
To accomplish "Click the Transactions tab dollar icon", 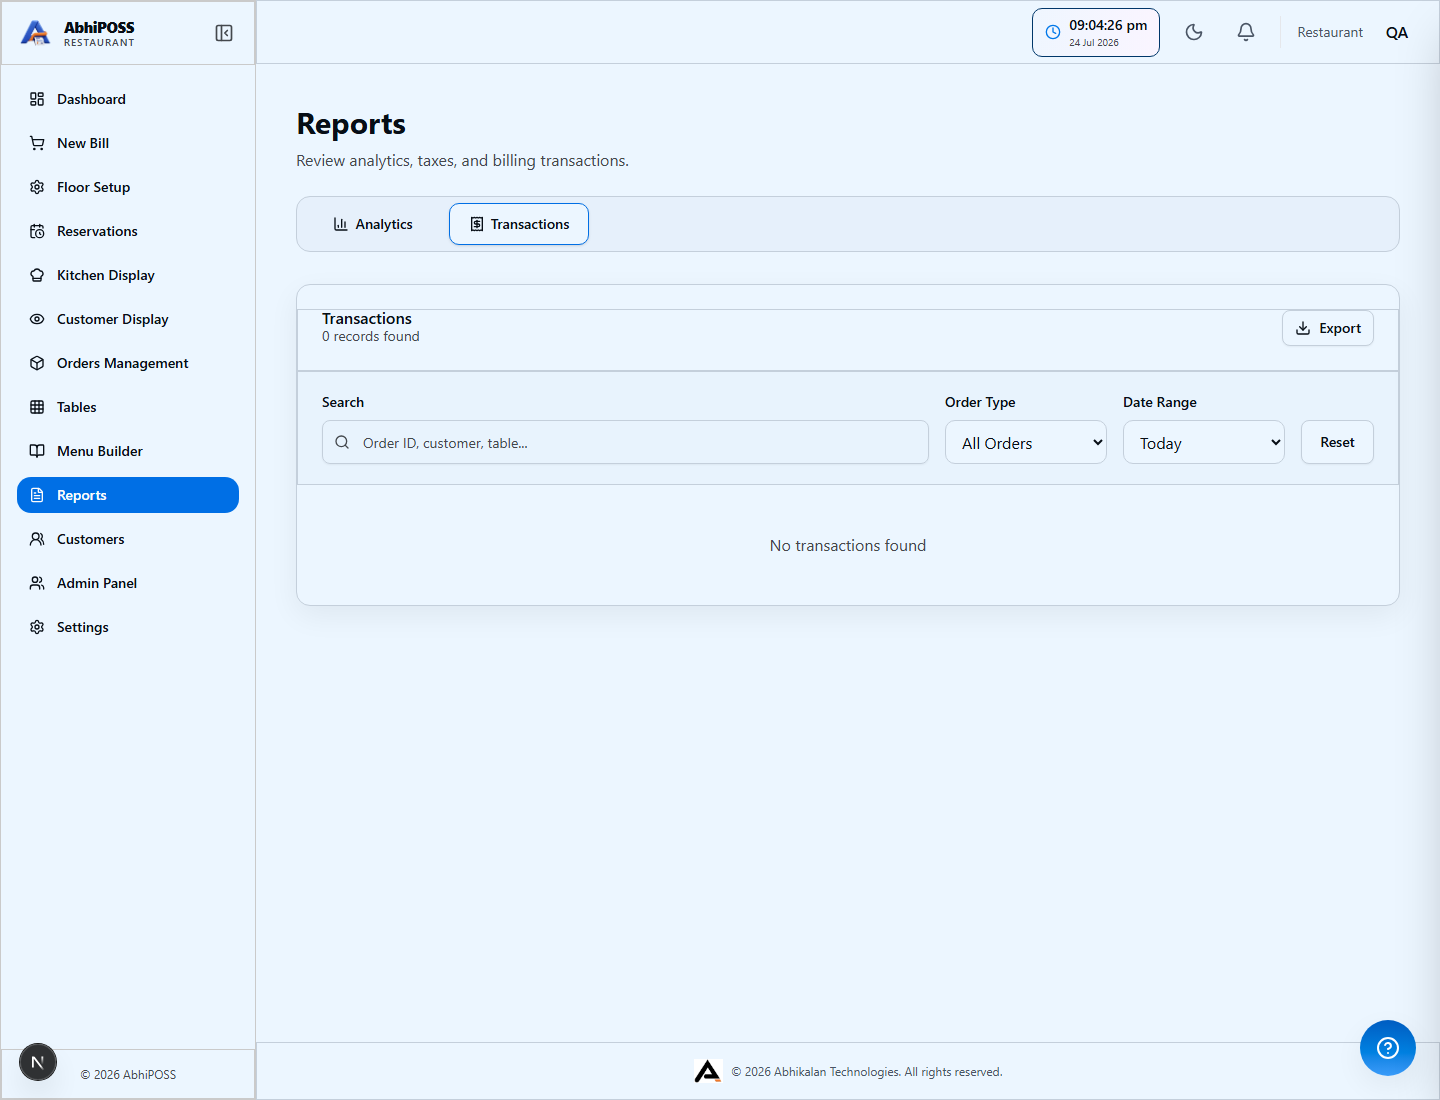I will [x=477, y=224].
